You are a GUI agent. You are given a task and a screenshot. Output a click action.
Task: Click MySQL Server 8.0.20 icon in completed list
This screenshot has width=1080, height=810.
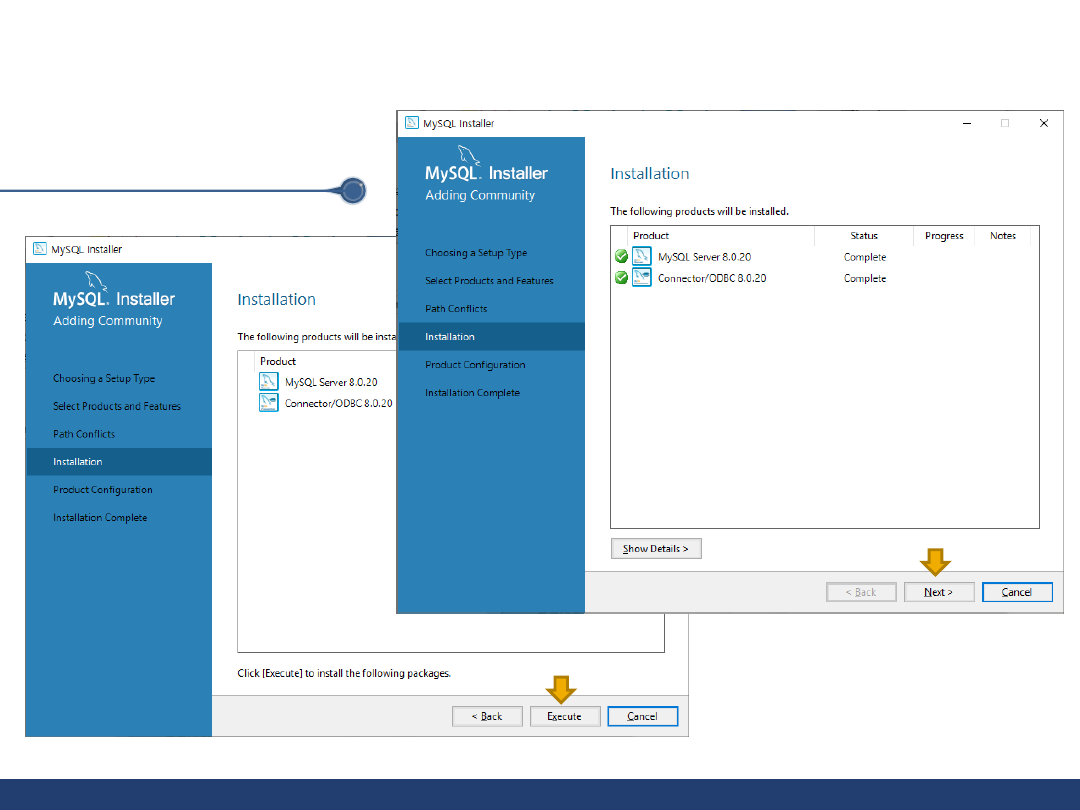coord(642,257)
